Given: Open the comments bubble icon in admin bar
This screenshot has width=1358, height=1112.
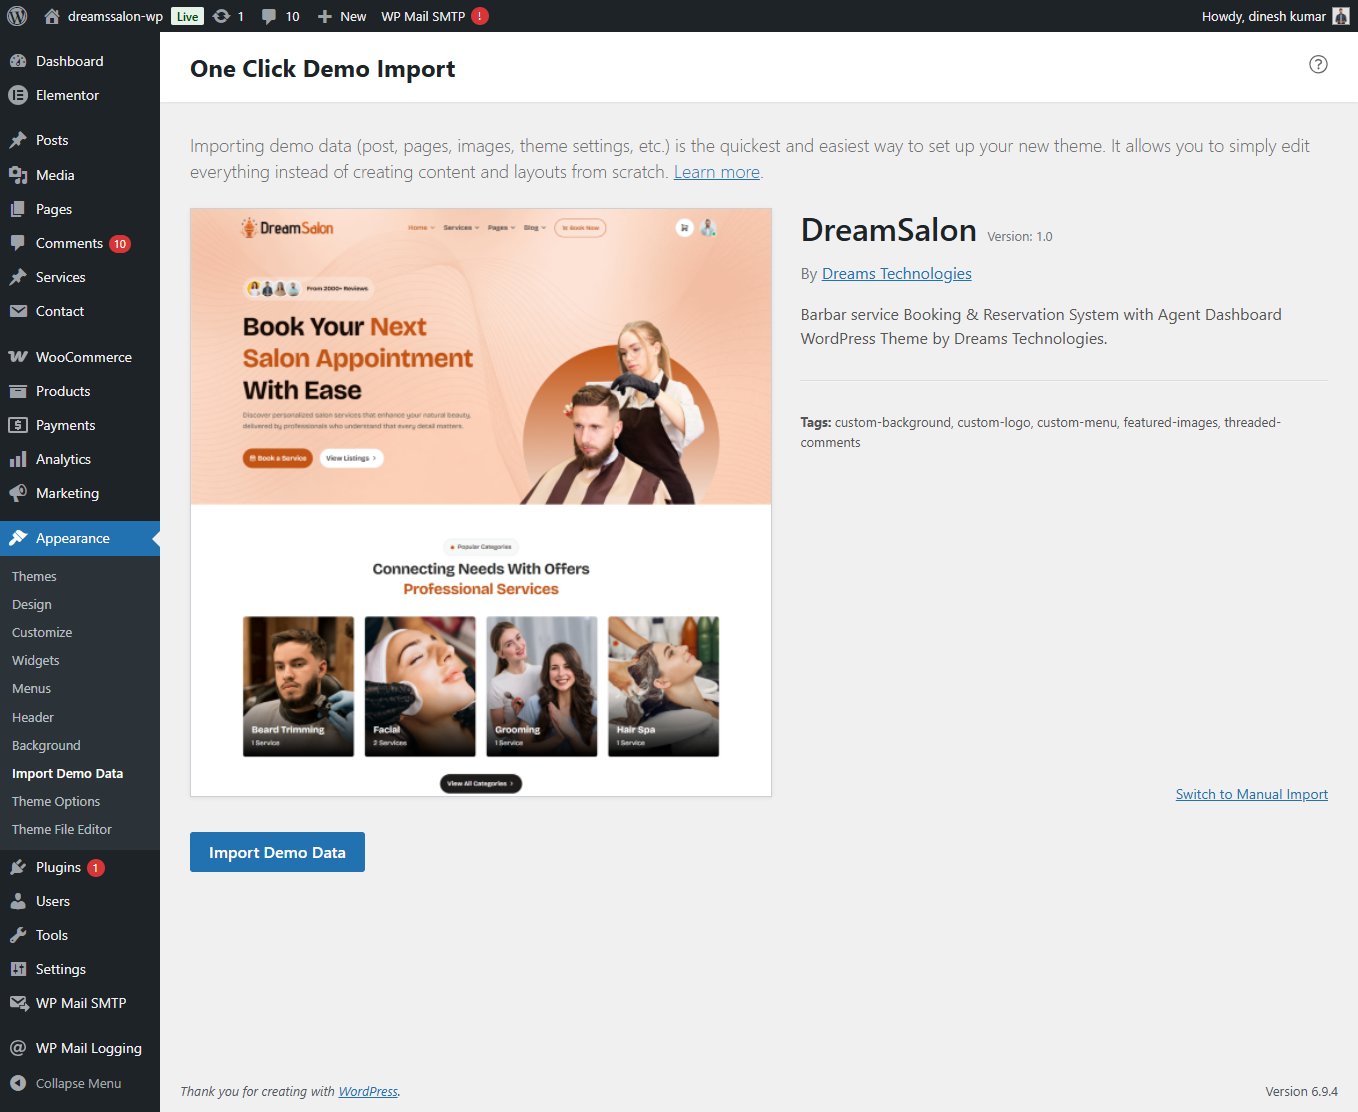Looking at the screenshot, I should tap(269, 16).
